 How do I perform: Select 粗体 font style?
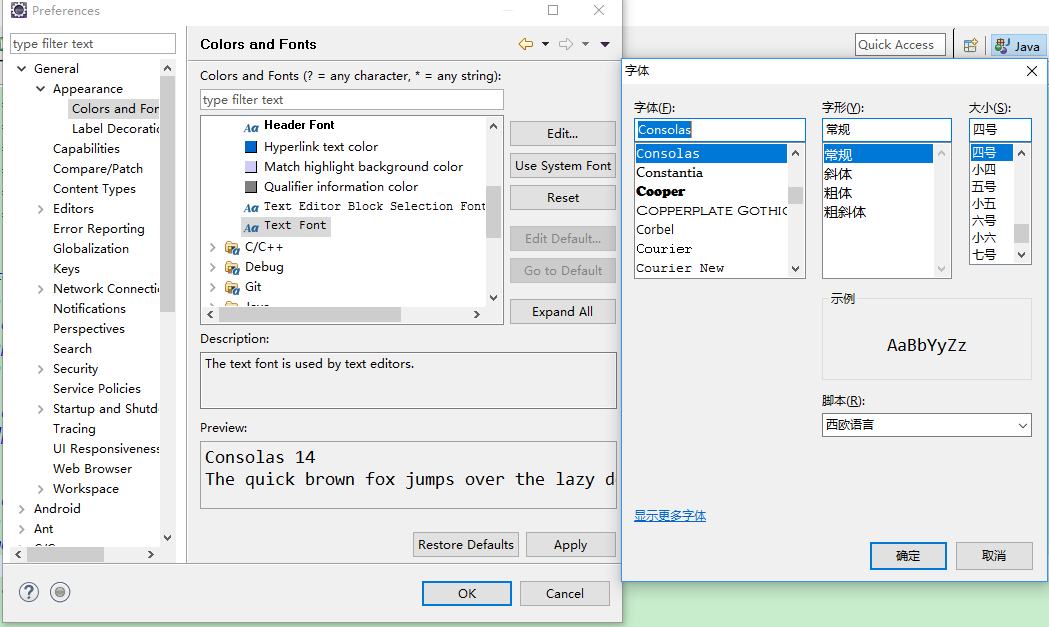[838, 193]
